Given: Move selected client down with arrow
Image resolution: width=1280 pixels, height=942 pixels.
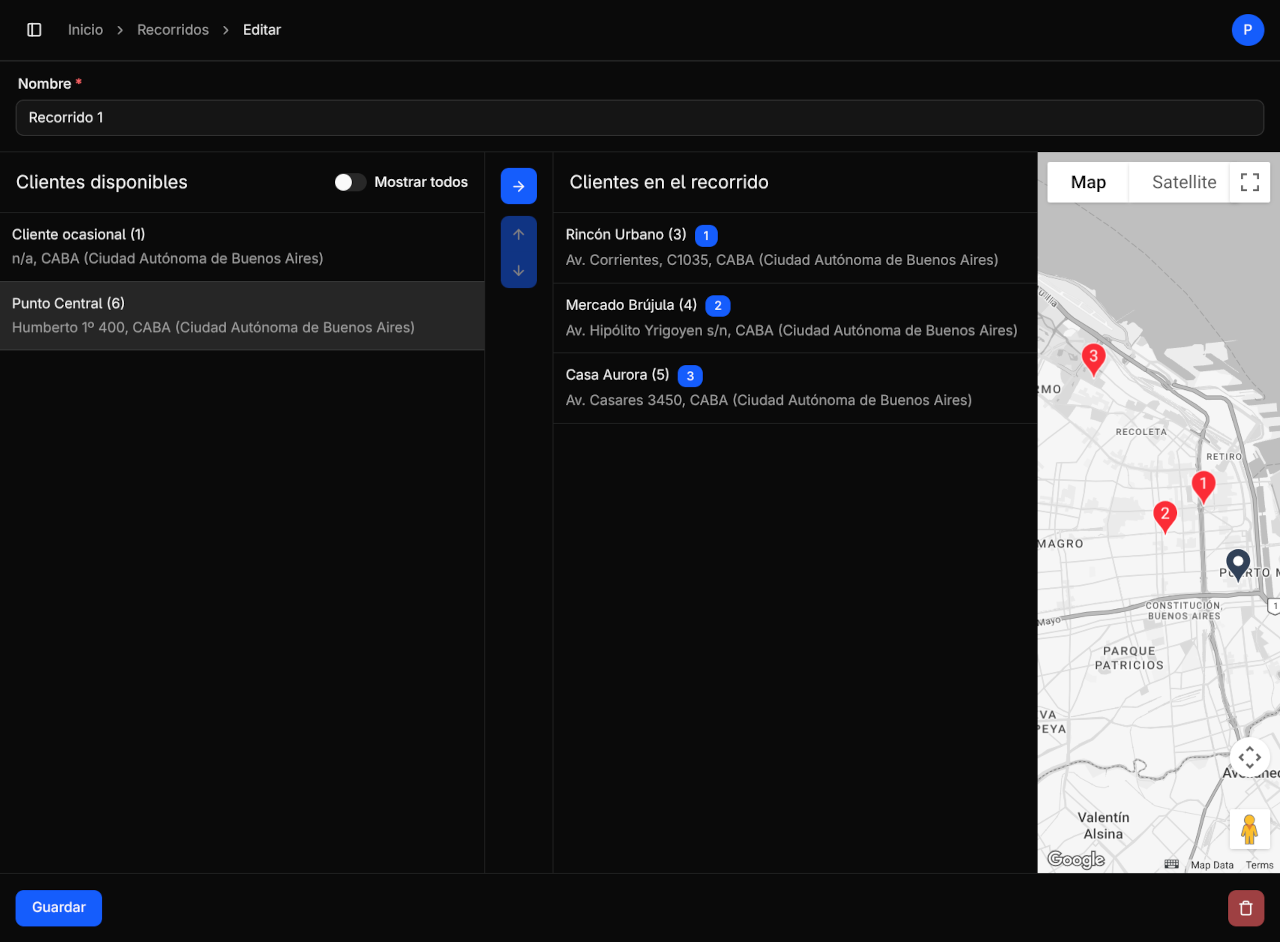Looking at the screenshot, I should [x=518, y=270].
